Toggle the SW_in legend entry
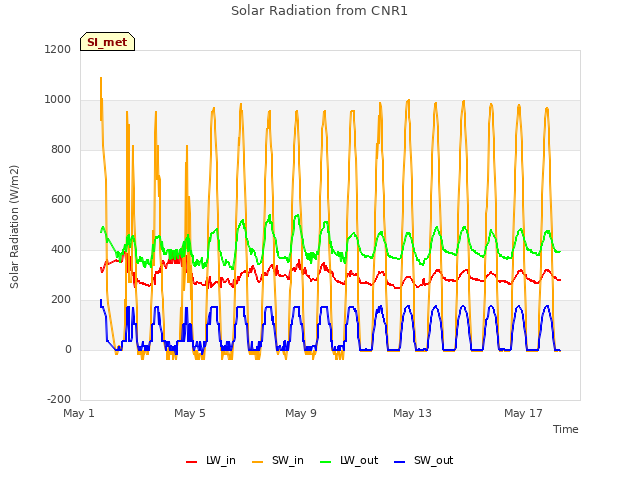 (278, 460)
